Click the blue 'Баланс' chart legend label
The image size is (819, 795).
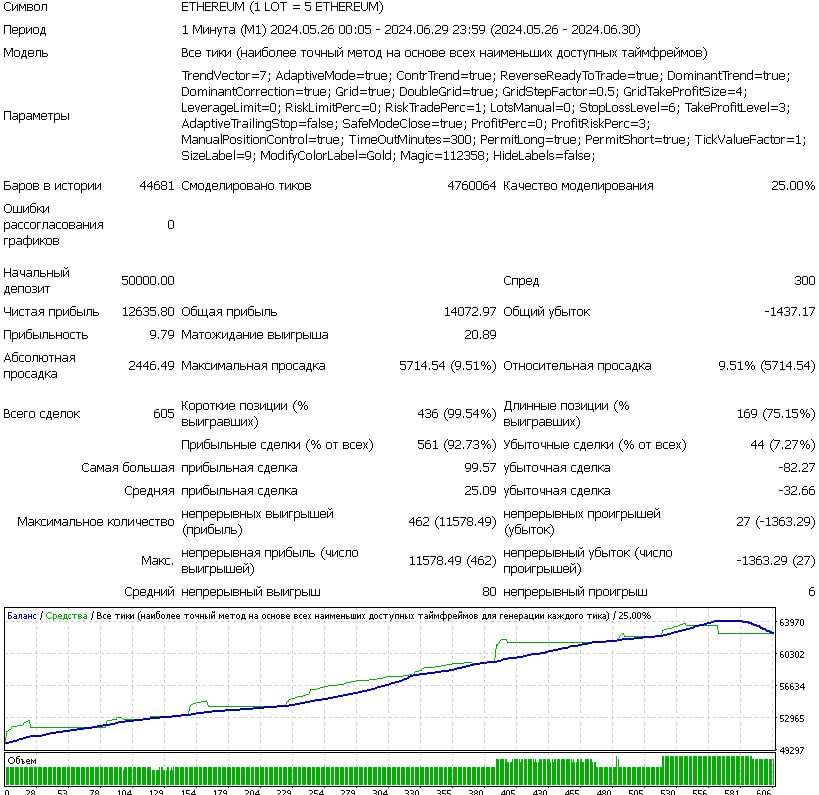click(x=22, y=616)
